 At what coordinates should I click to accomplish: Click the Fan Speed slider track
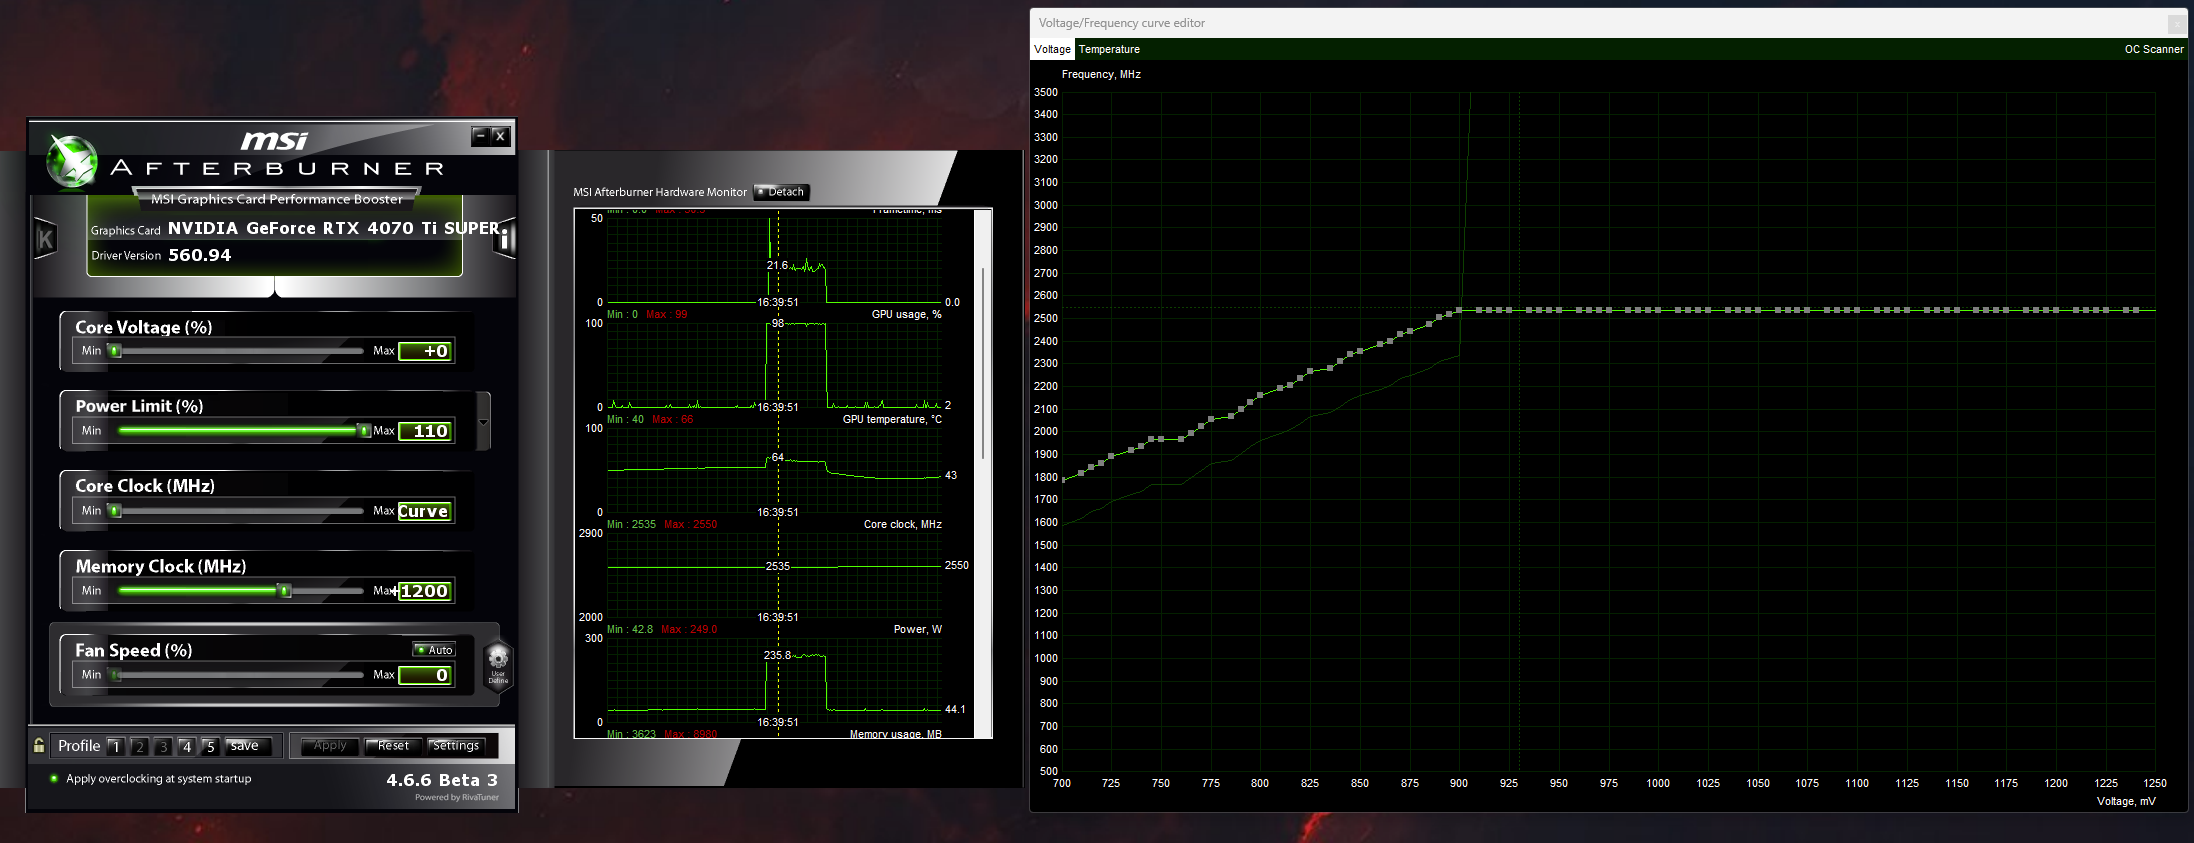[240, 675]
